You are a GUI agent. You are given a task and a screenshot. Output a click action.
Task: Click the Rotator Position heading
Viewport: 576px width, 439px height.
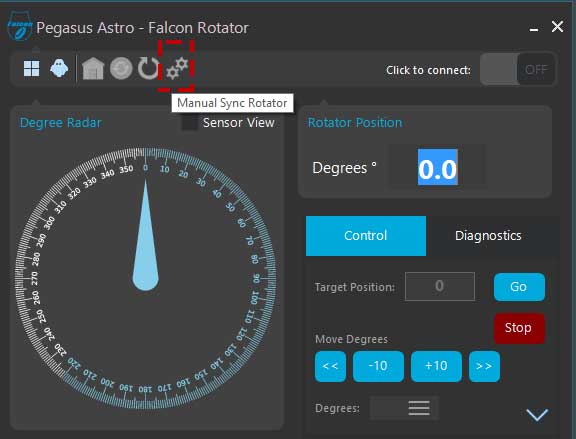coord(355,123)
